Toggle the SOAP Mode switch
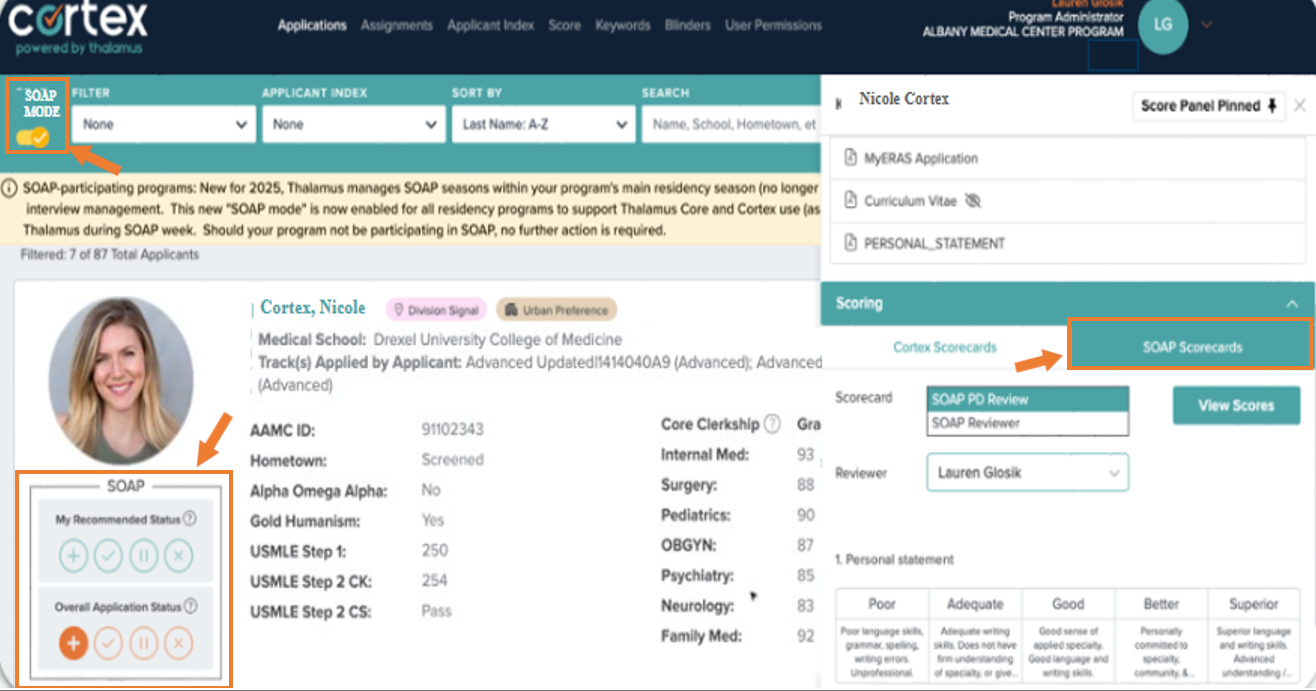 32,138
